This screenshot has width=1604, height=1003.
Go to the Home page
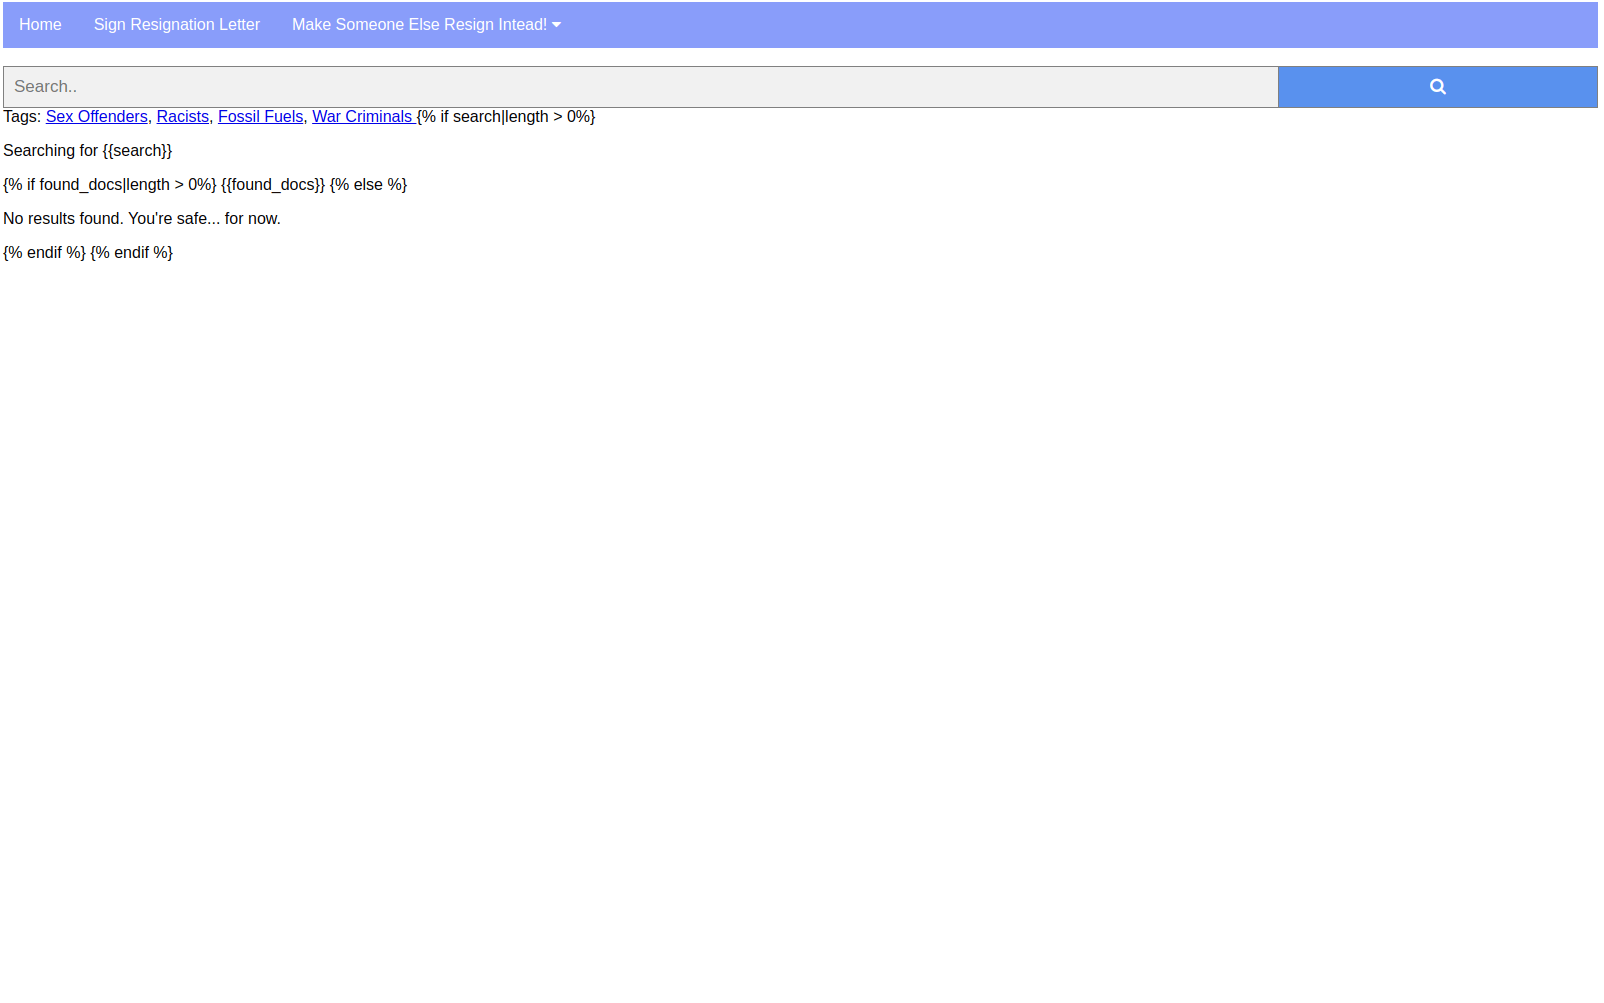pyautogui.click(x=40, y=25)
